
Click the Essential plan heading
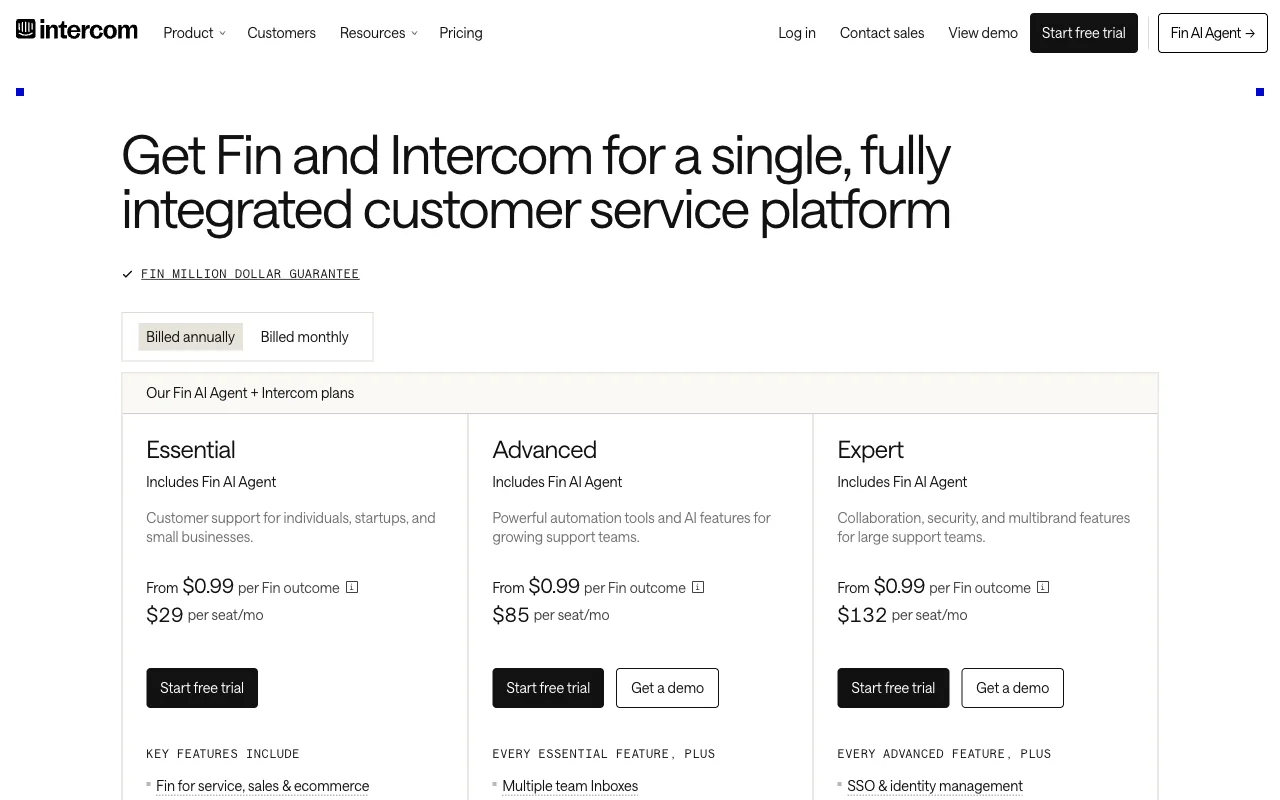click(x=191, y=450)
